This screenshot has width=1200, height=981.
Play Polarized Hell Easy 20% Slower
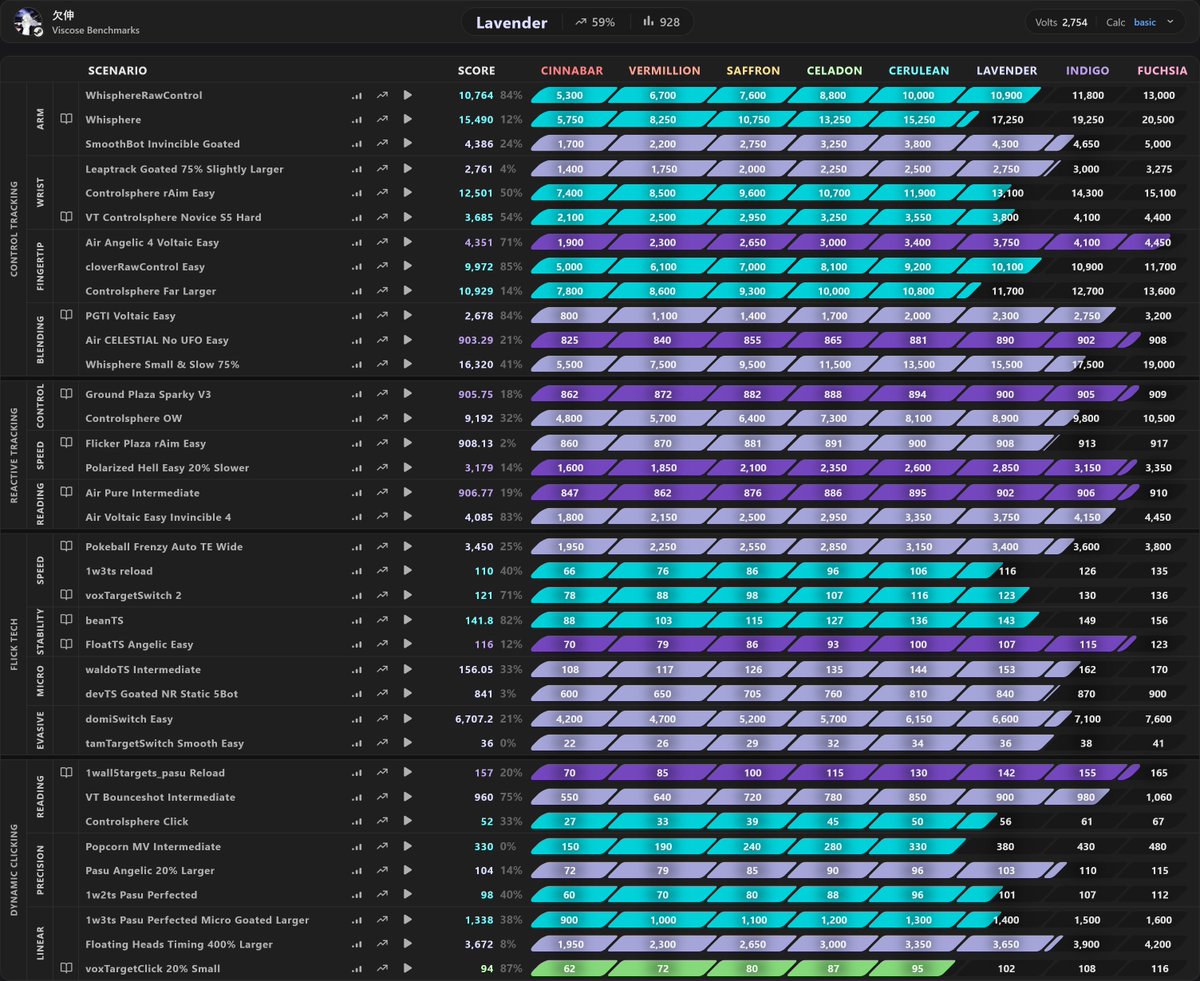[x=407, y=468]
